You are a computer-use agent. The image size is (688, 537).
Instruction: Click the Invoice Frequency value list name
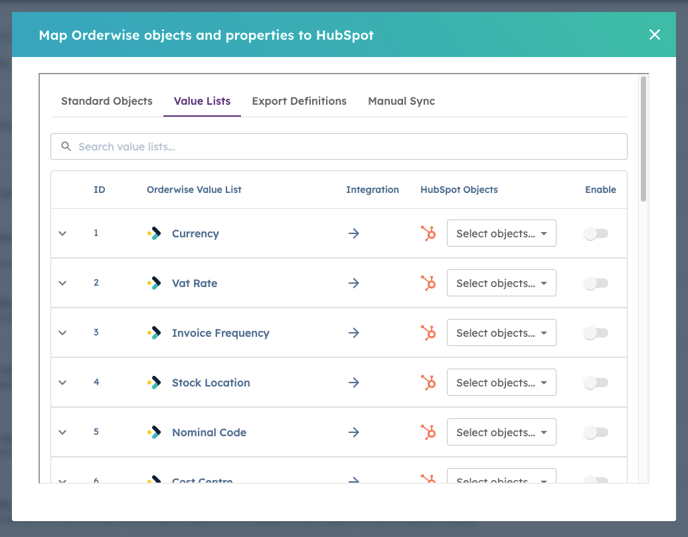(x=221, y=333)
